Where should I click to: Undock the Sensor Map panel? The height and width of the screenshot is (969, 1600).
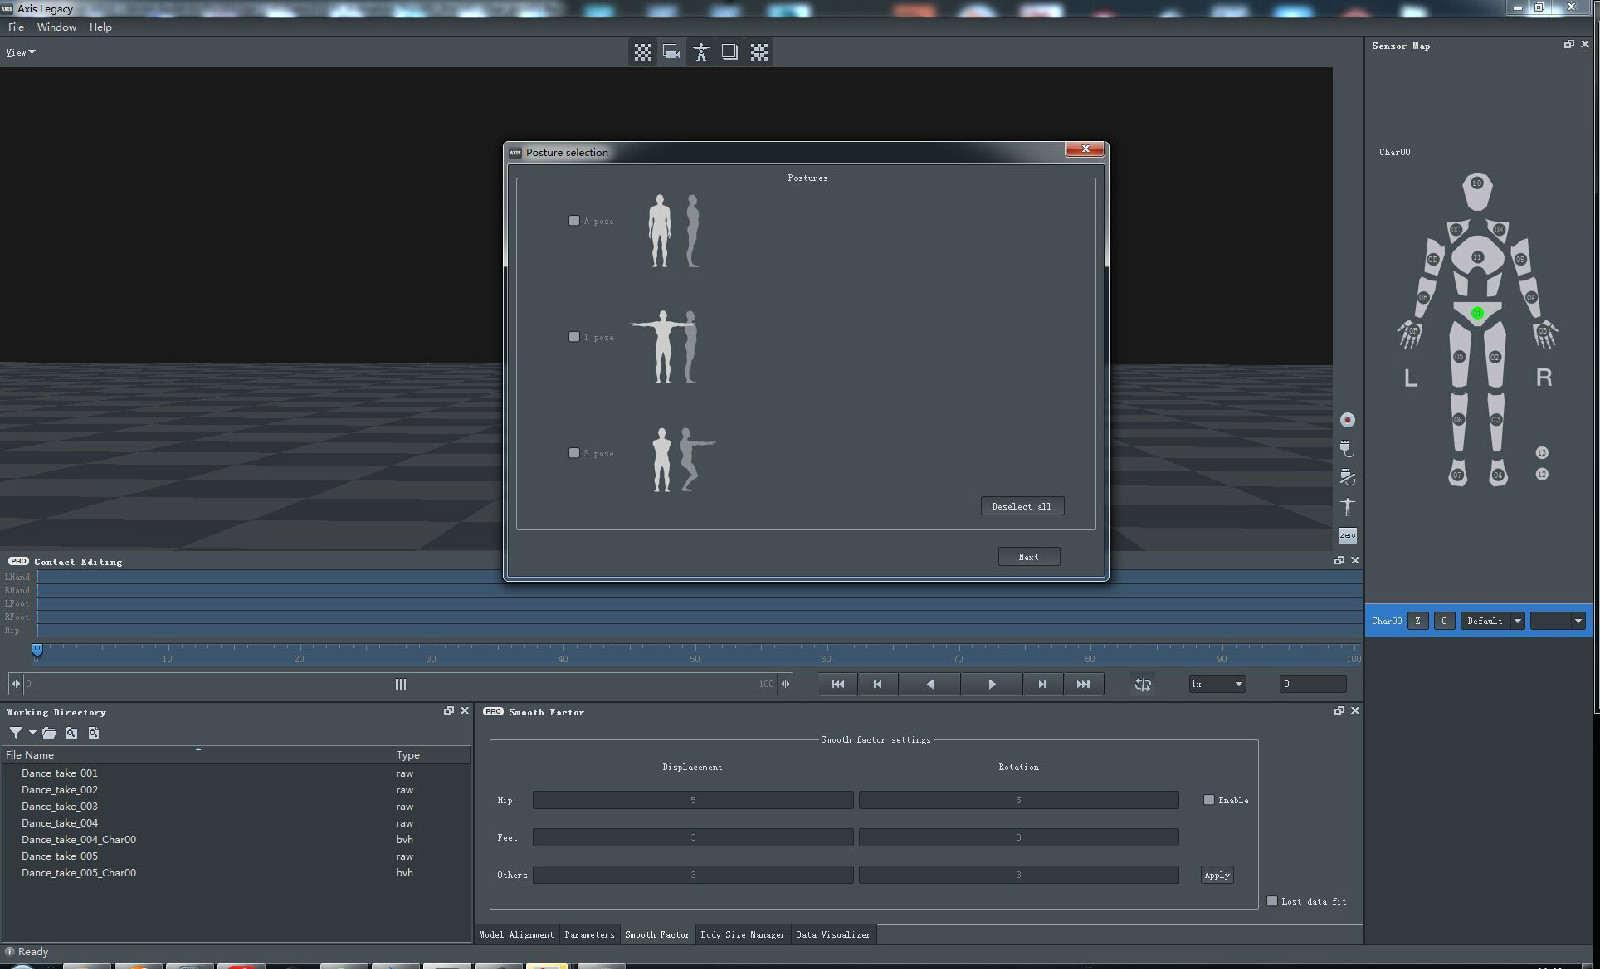tap(1568, 45)
